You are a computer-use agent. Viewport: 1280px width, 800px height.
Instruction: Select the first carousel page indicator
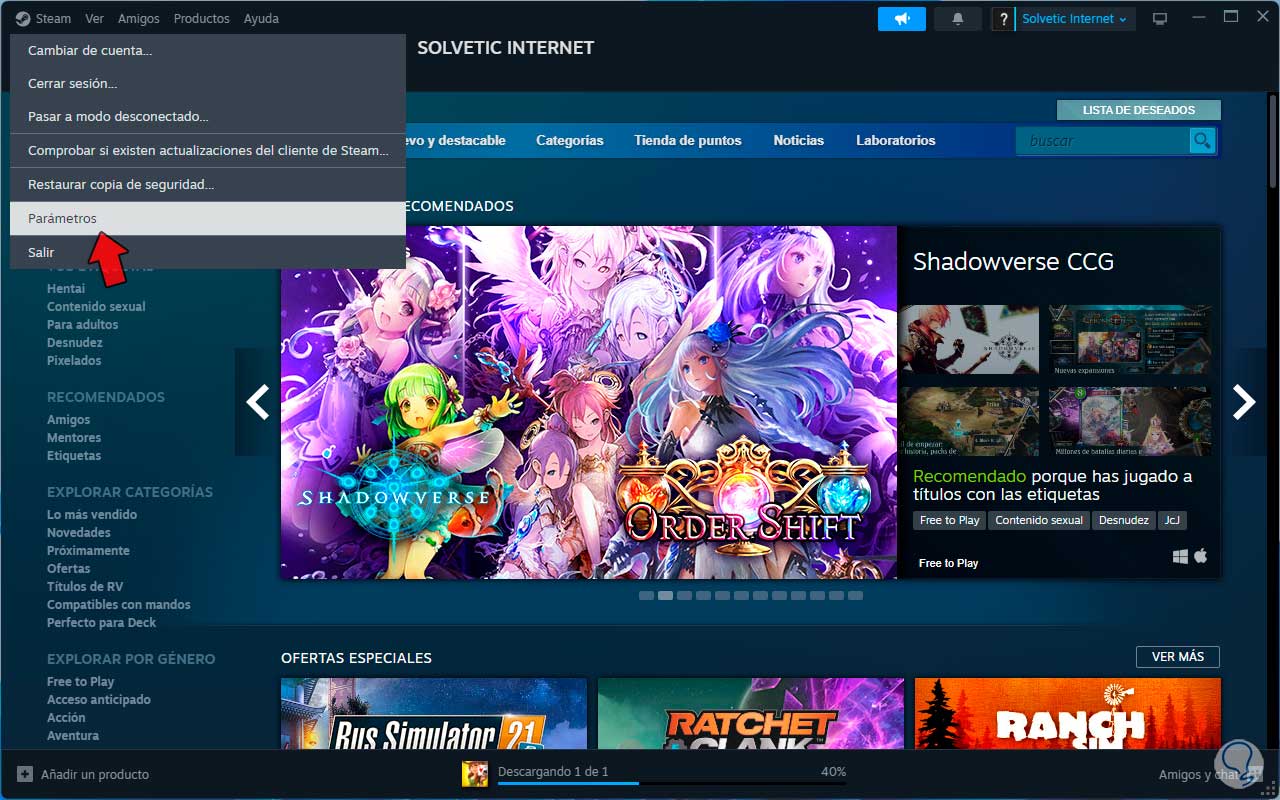pyautogui.click(x=646, y=595)
